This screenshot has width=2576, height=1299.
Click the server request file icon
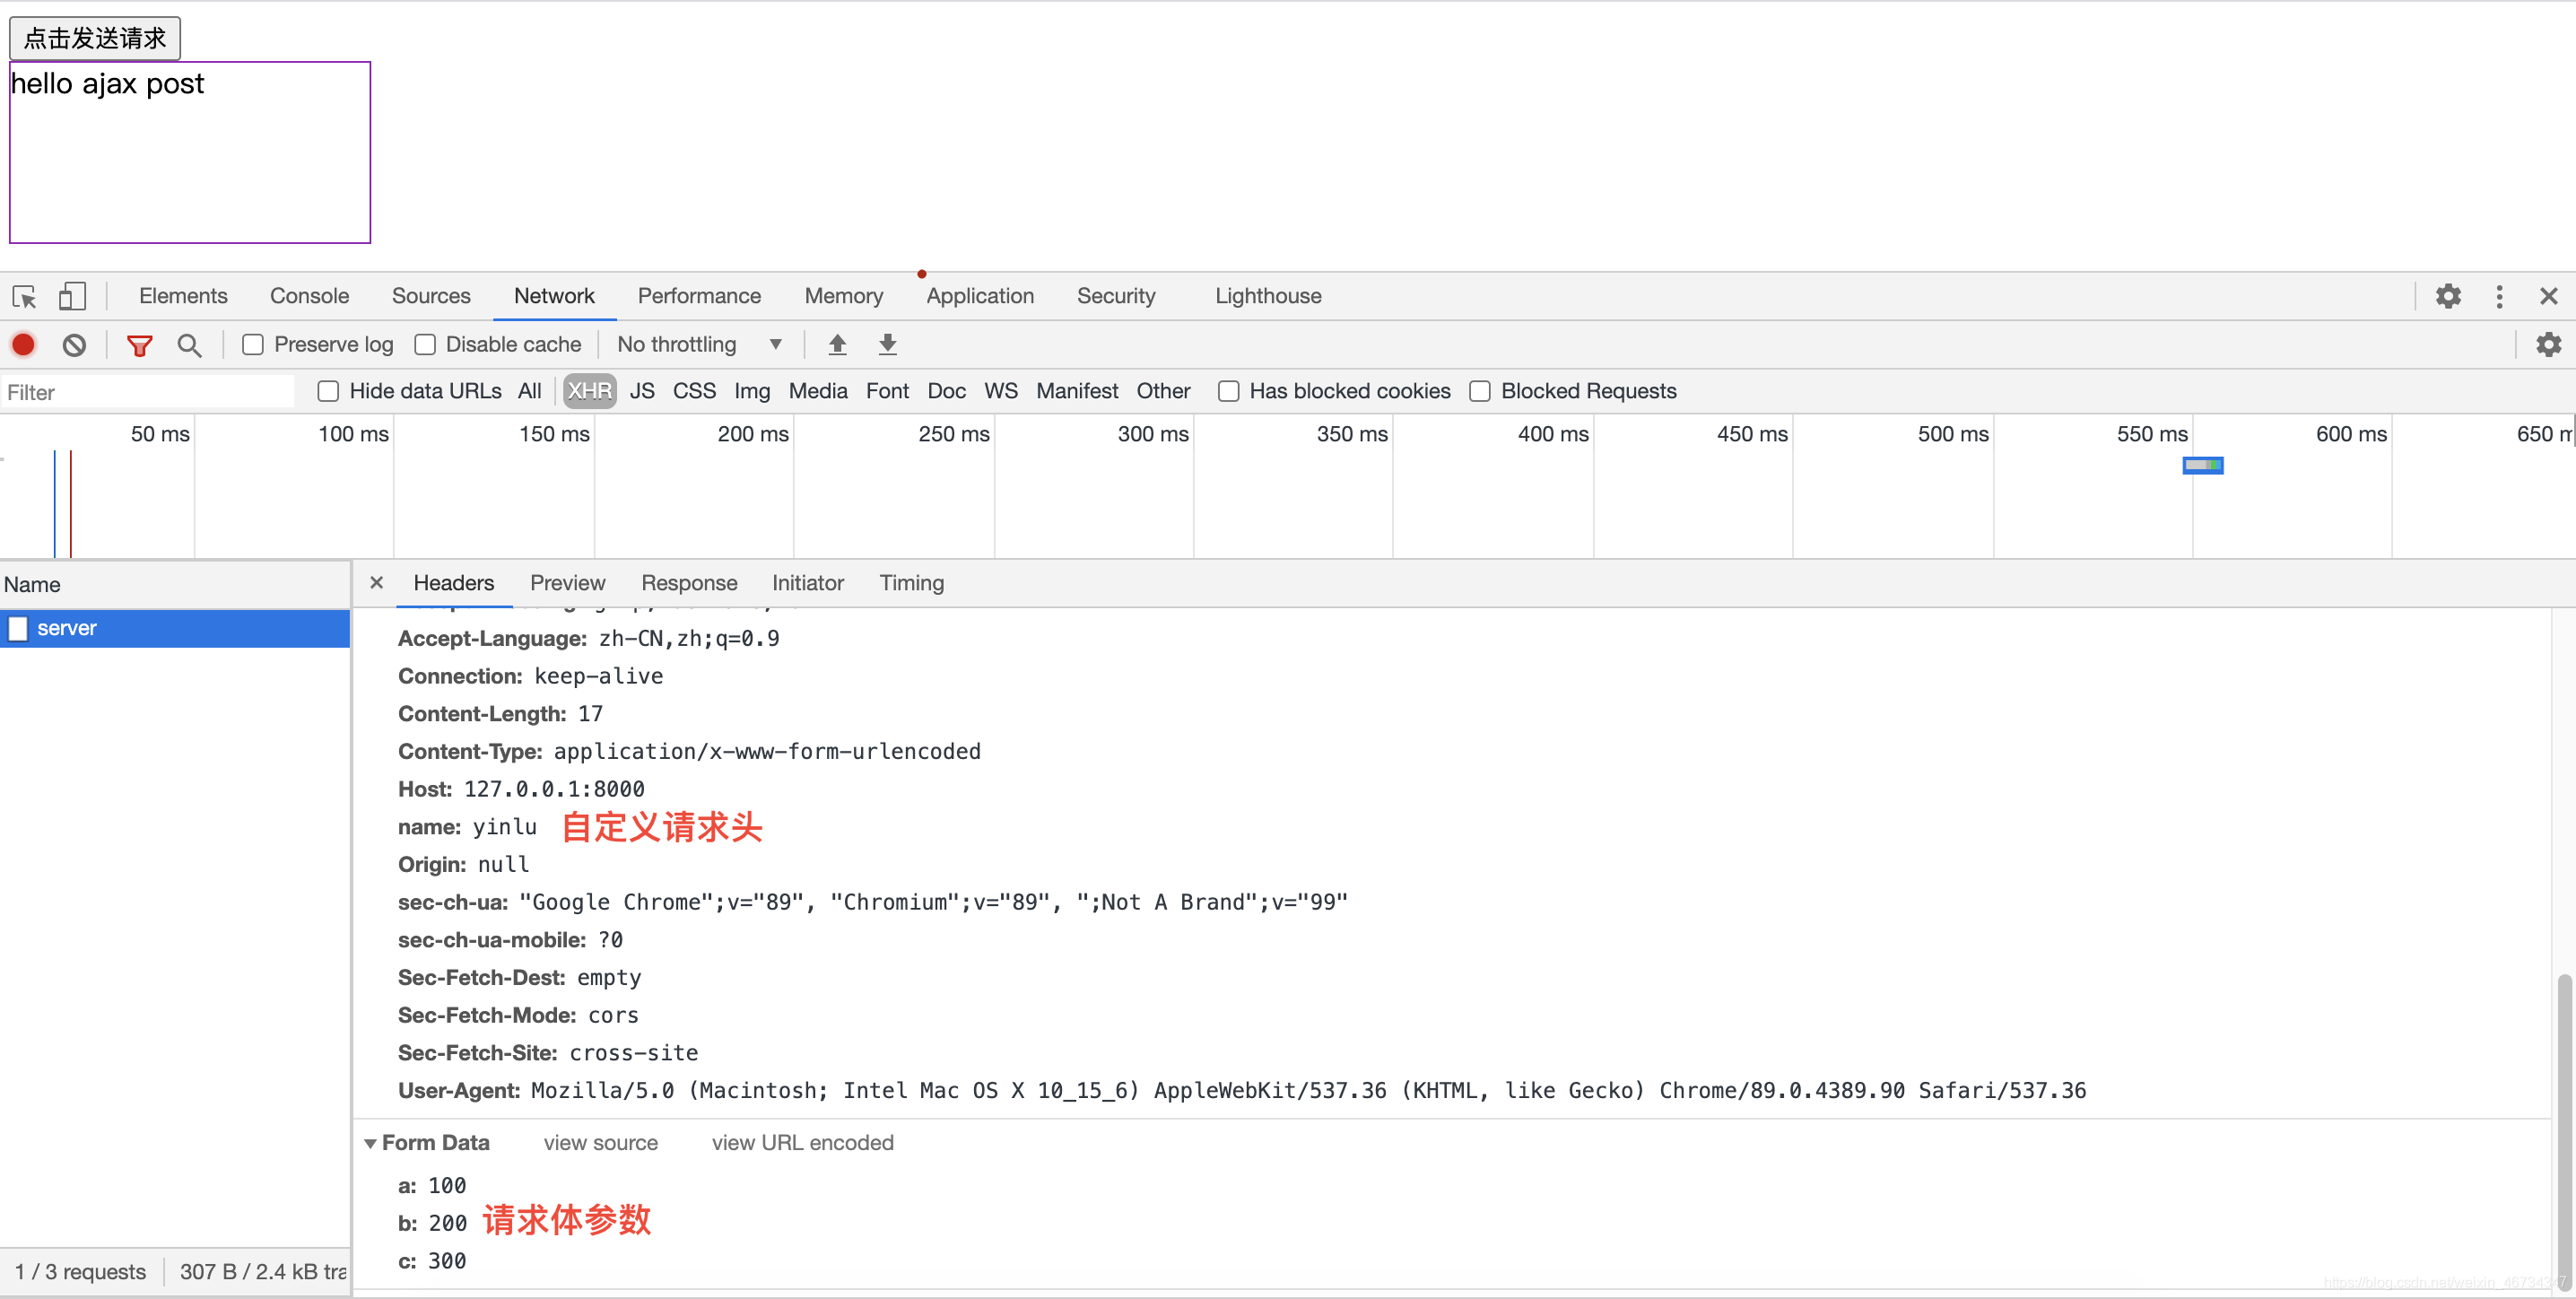(18, 628)
